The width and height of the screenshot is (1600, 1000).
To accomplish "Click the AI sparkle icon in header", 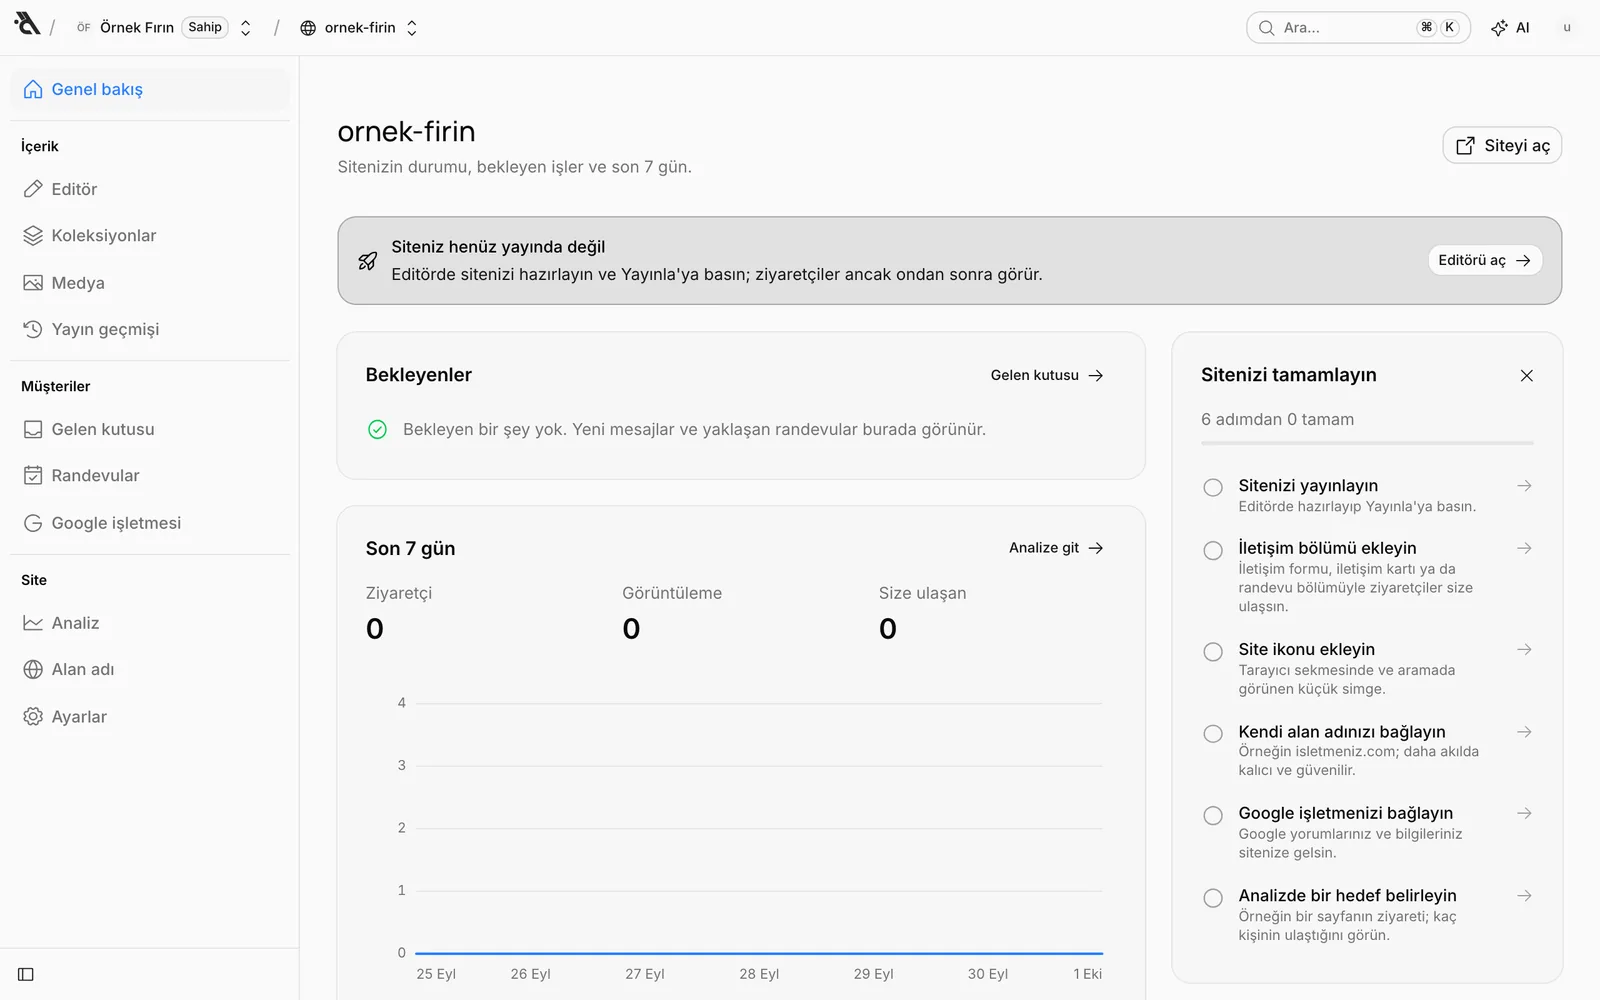I will pos(1499,28).
